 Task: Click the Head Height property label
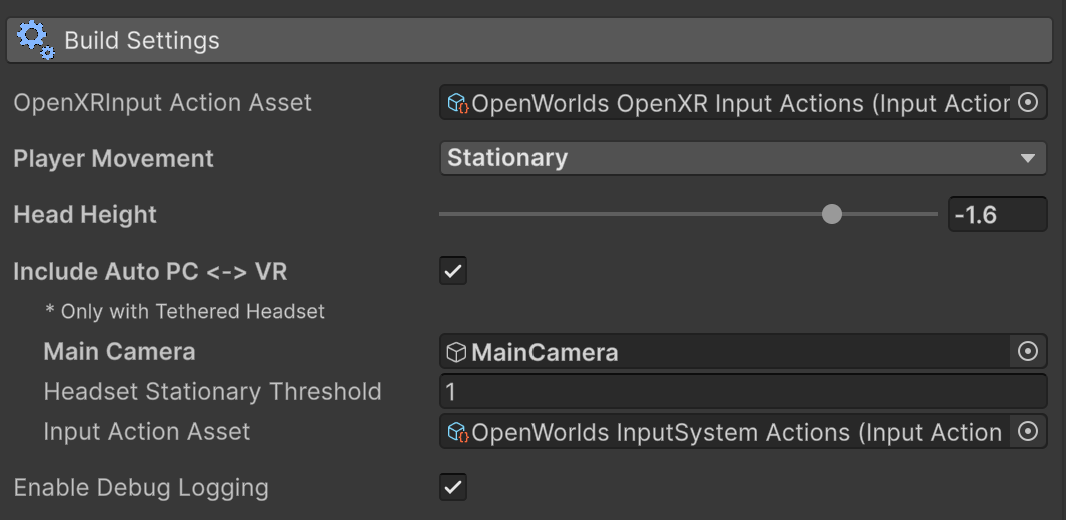coord(85,214)
